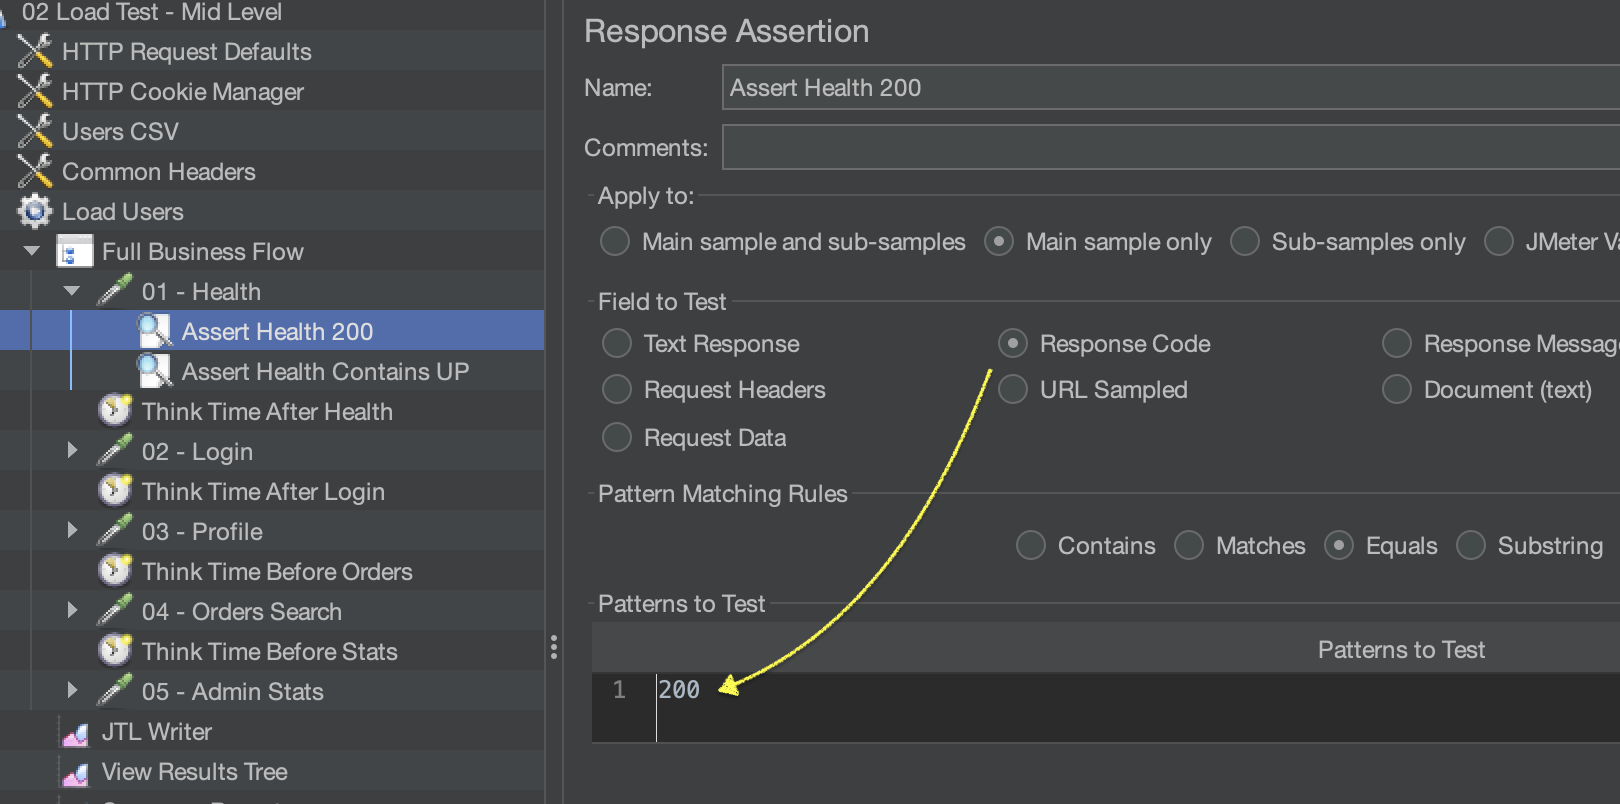This screenshot has height=804, width=1620.
Task: Choose the Contains pattern matching rule
Action: click(1030, 546)
